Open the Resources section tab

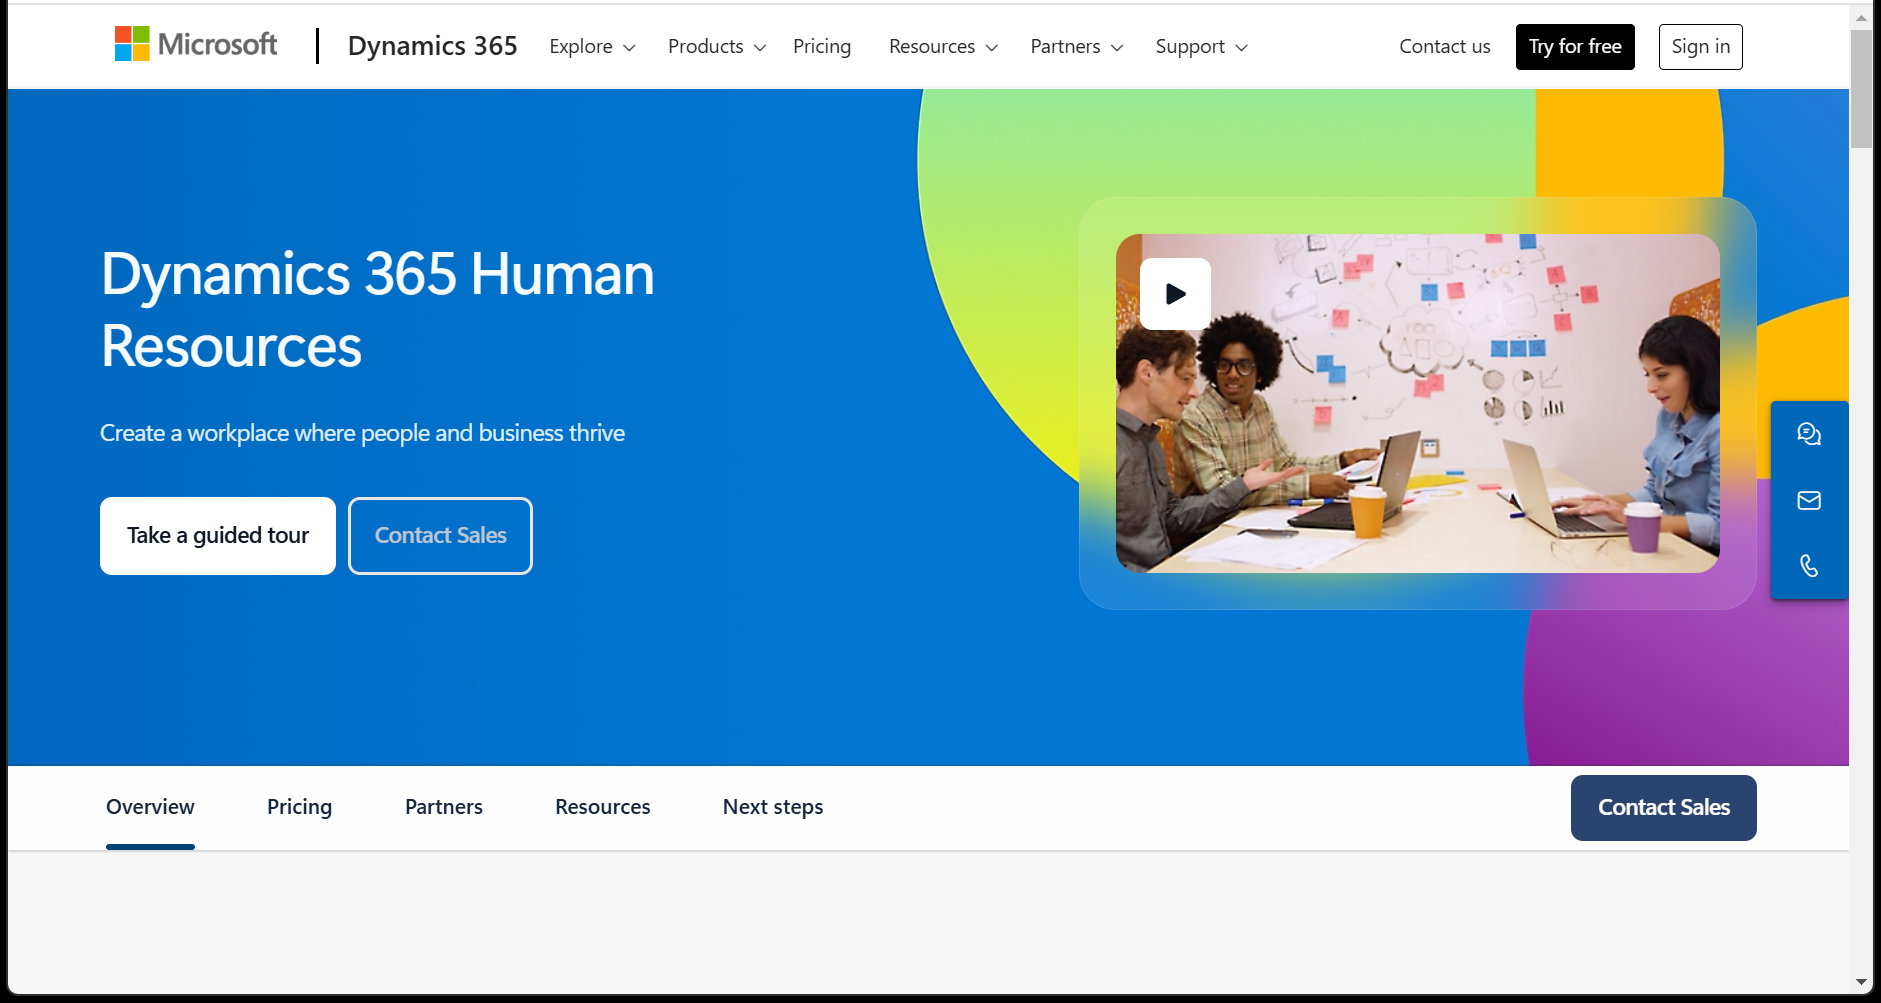[x=602, y=807]
